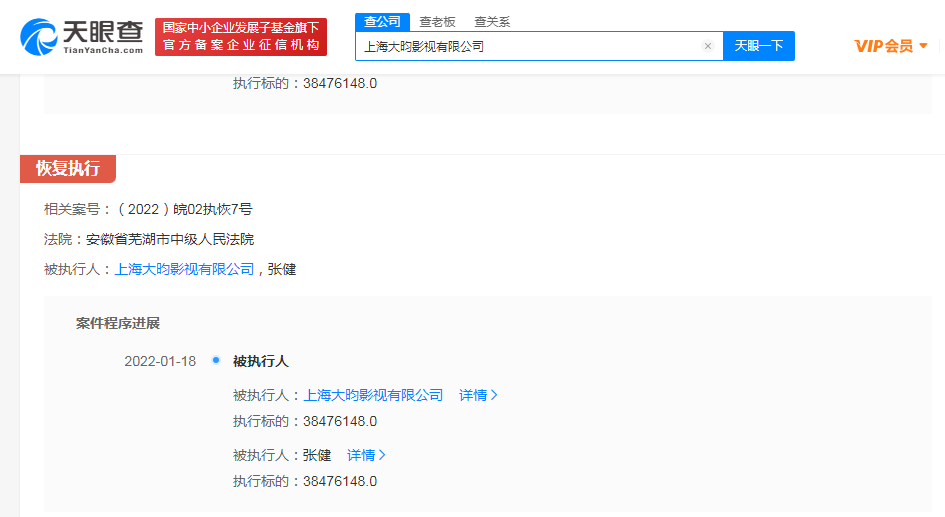Click 执行标的 value under 上海大昀影视有限公司 详情

click(340, 421)
